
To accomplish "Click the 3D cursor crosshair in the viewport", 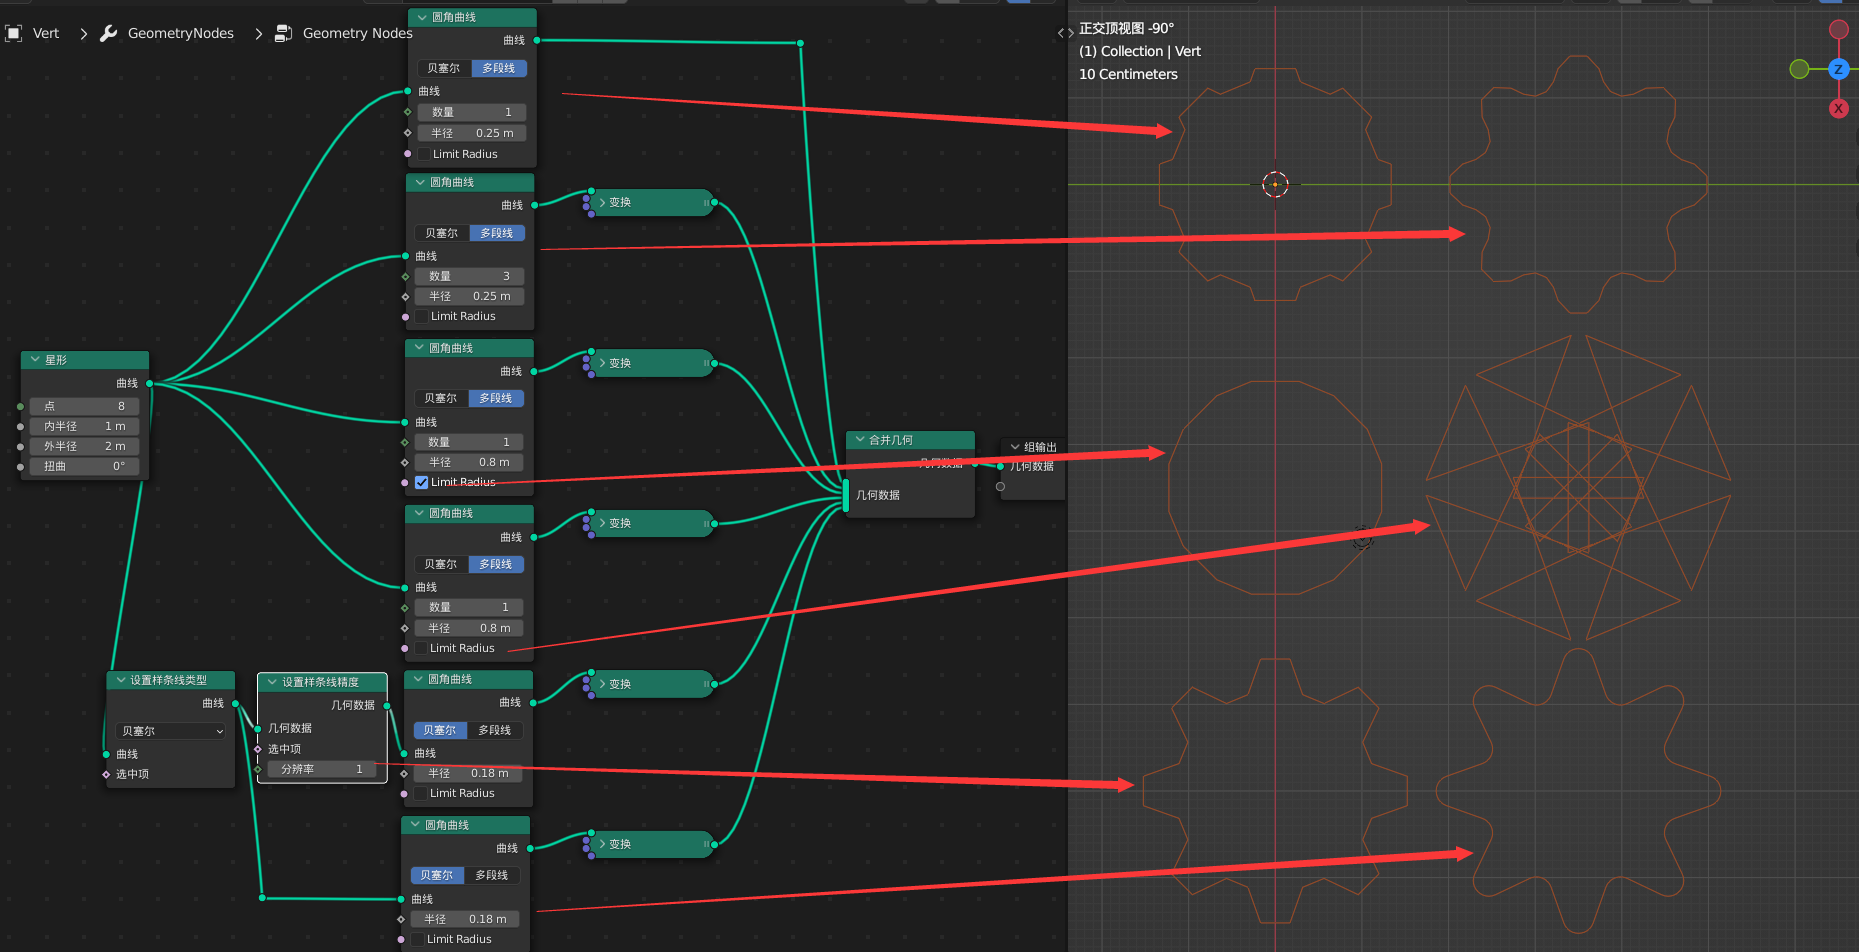I will pos(1275,184).
